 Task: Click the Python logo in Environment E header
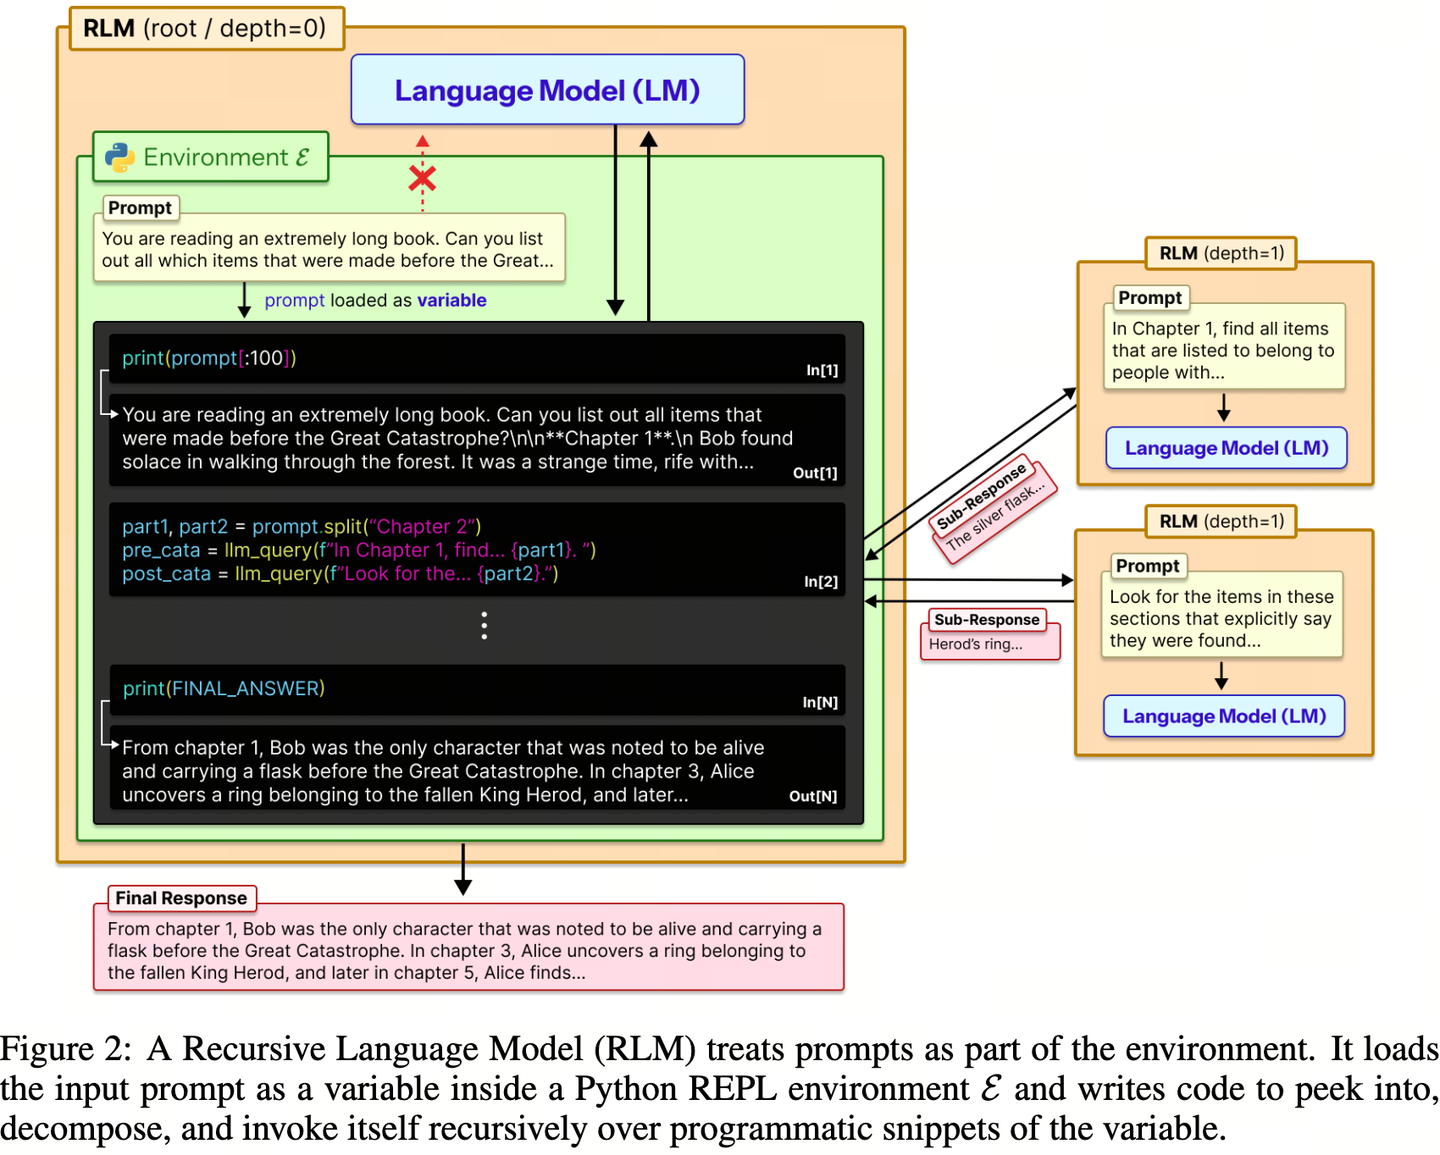(120, 157)
